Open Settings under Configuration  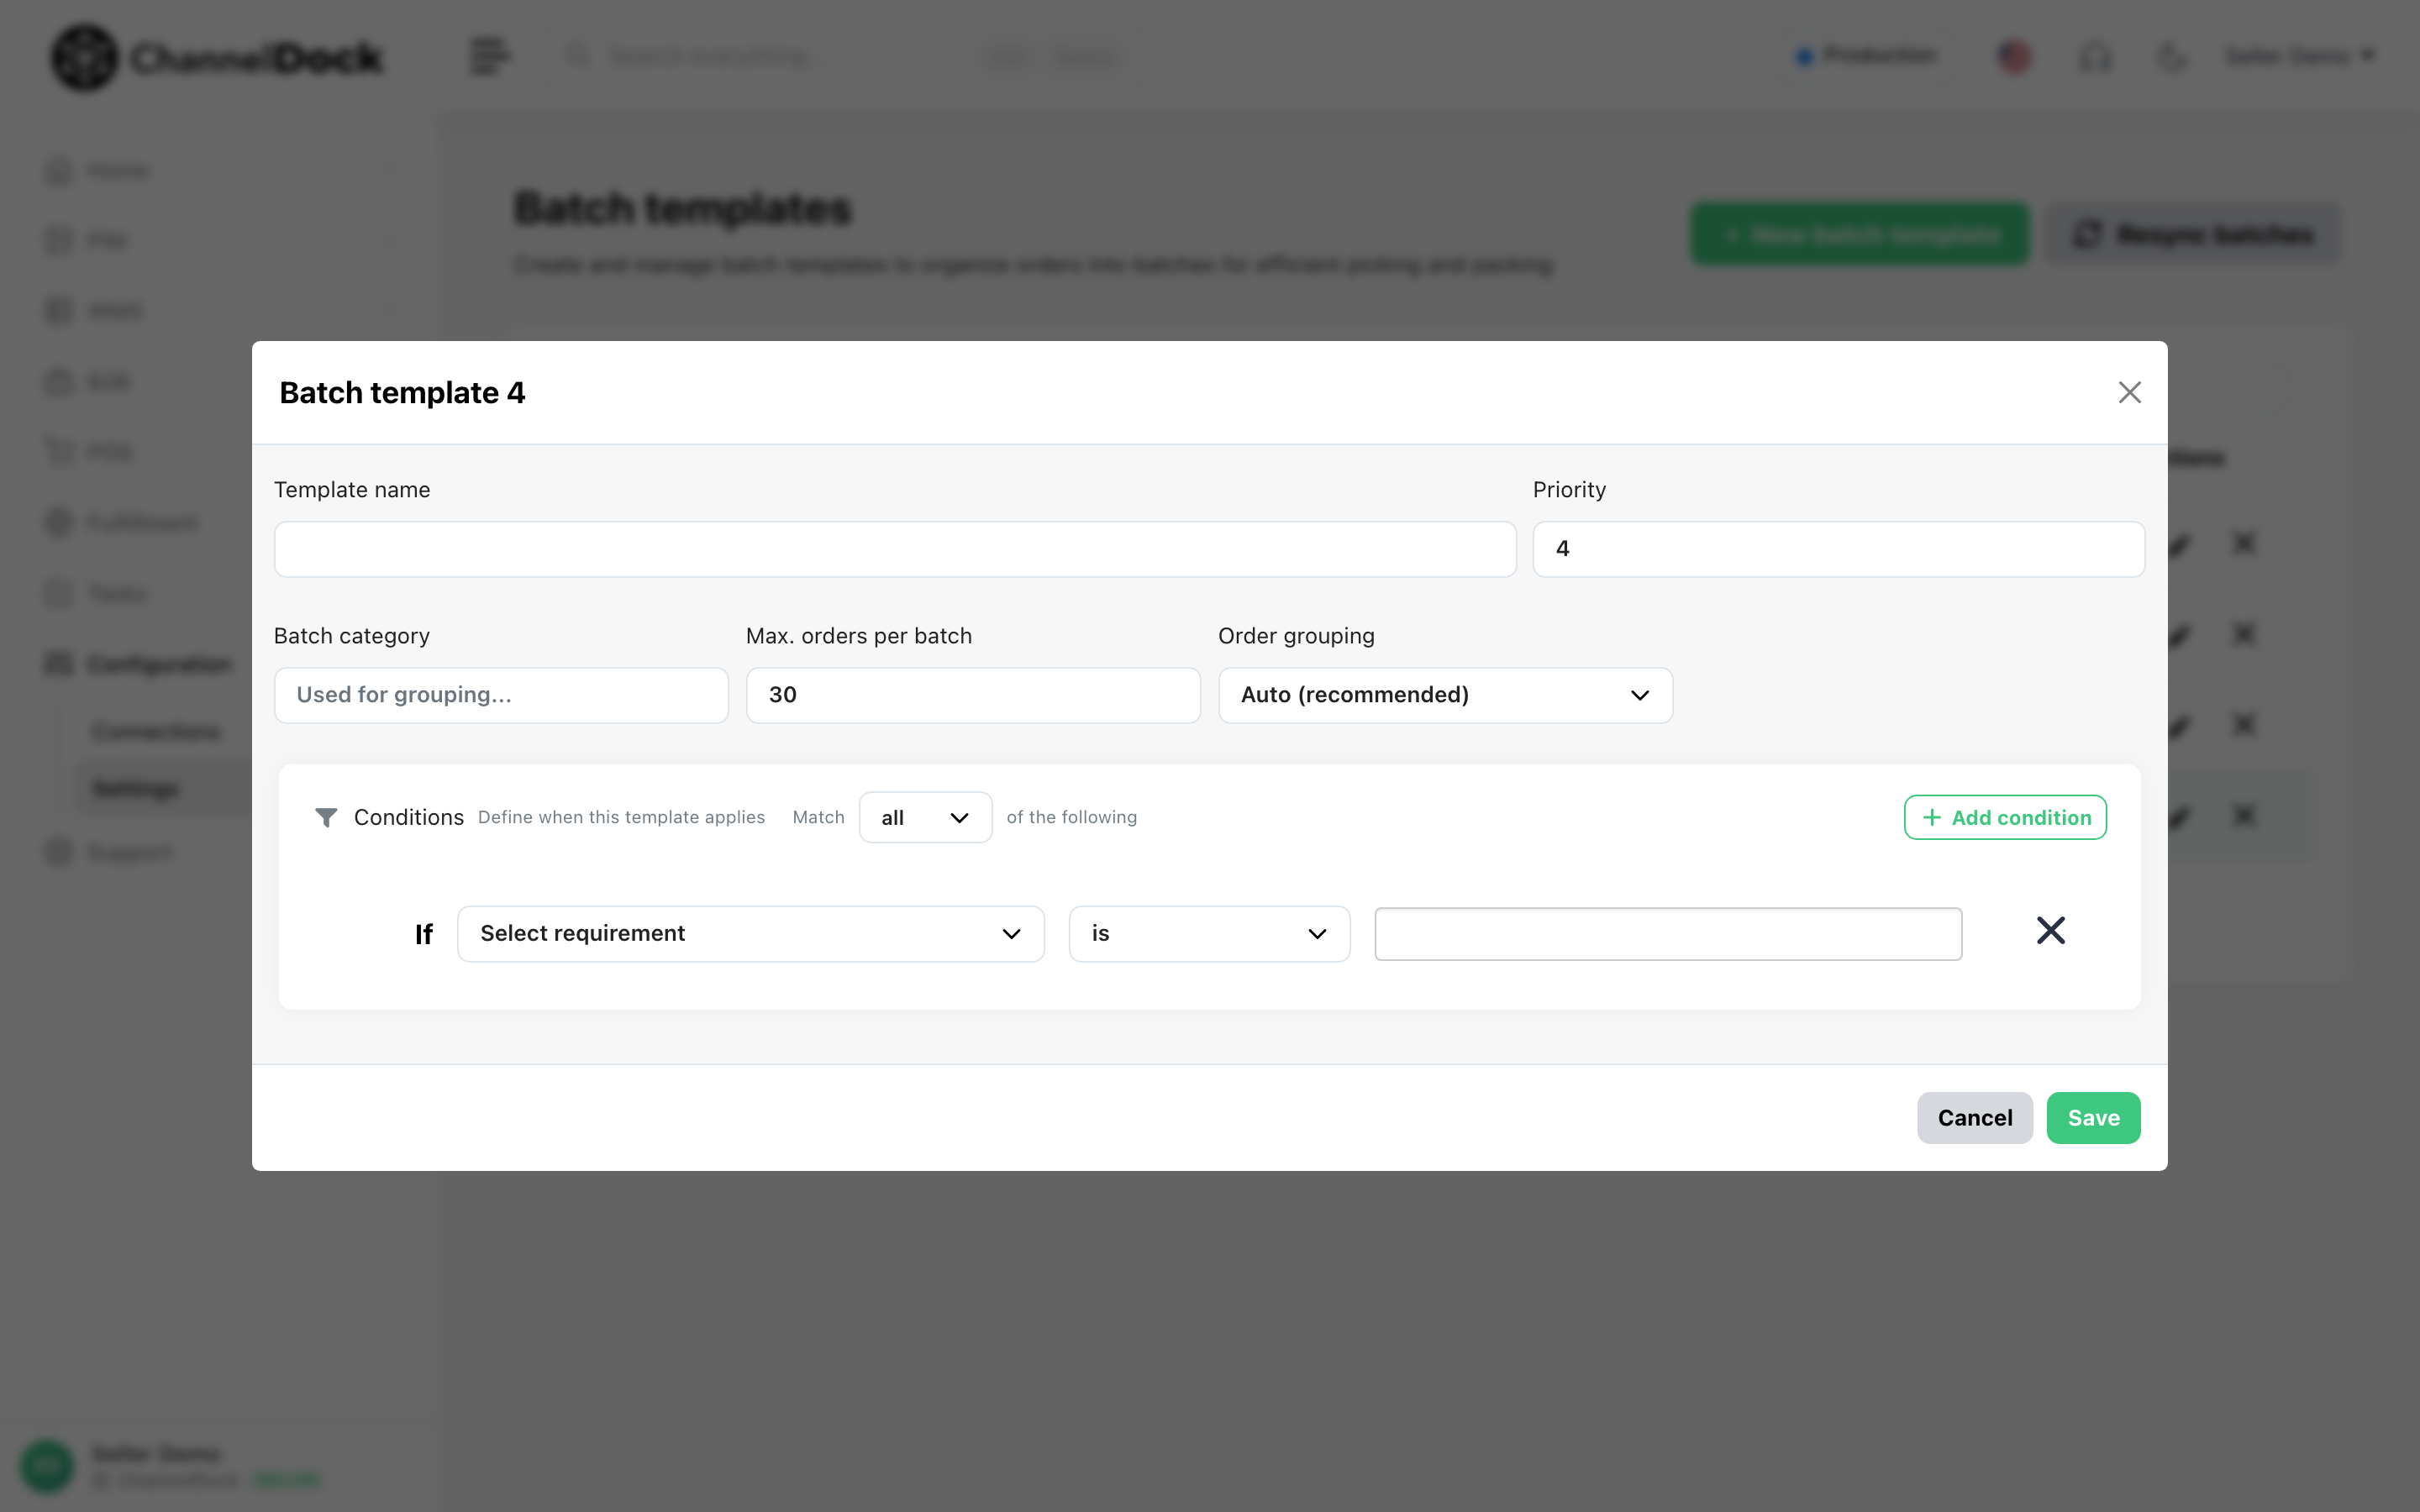click(136, 789)
